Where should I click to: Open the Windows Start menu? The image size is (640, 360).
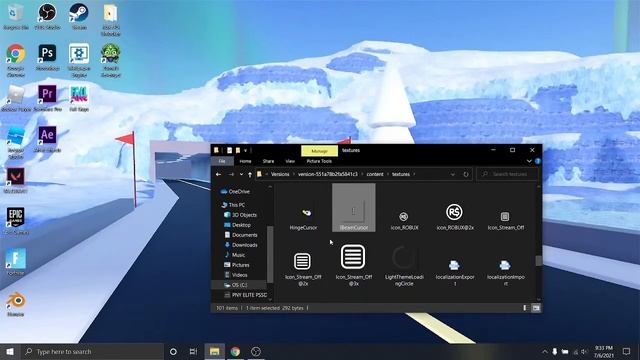10,351
